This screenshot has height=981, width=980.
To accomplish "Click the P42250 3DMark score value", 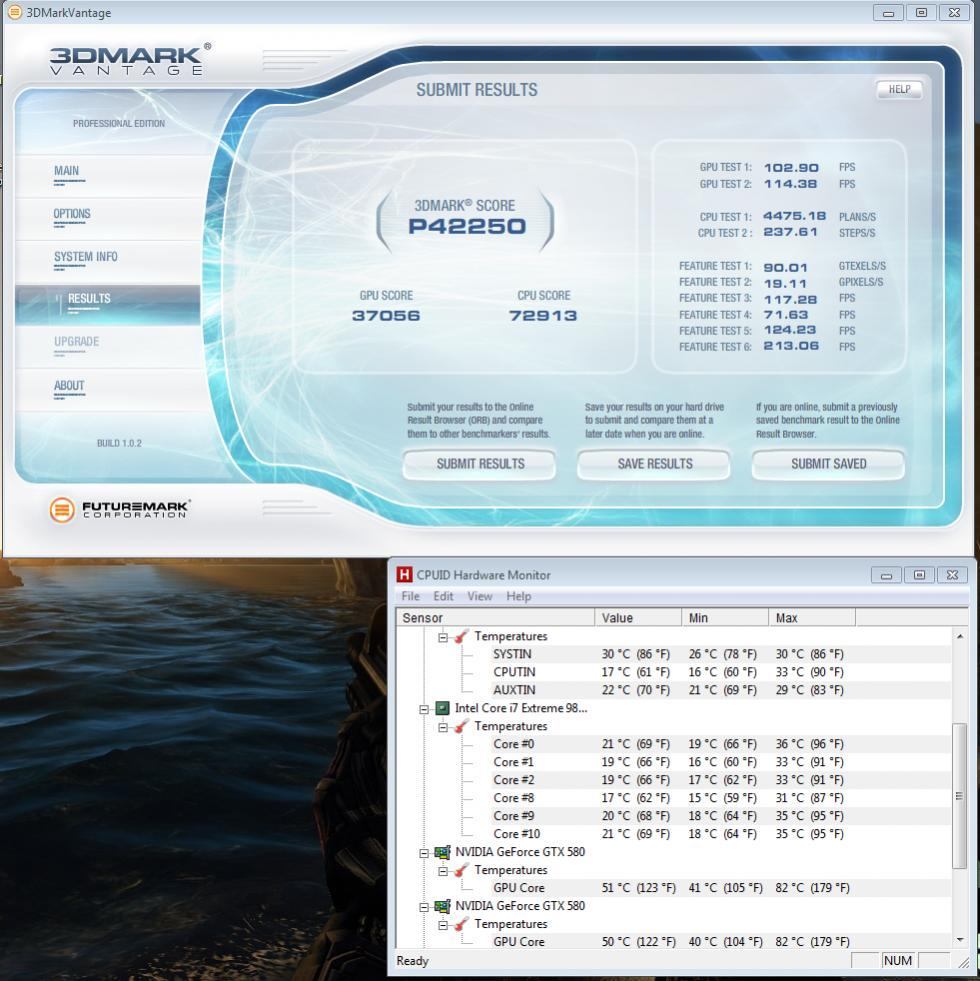I will pos(467,226).
